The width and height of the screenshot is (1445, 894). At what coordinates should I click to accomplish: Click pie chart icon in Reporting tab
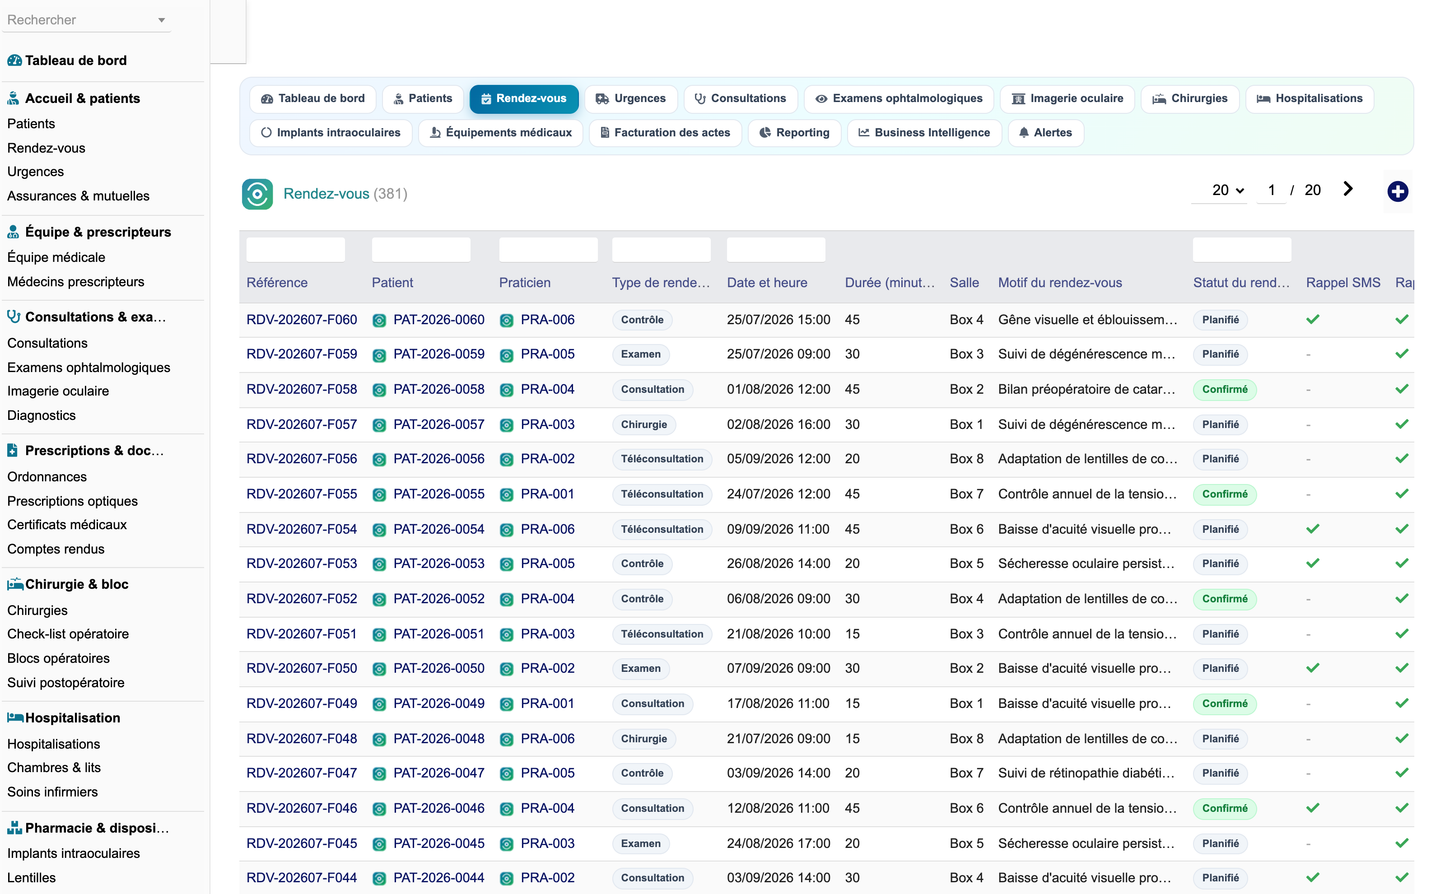point(765,133)
